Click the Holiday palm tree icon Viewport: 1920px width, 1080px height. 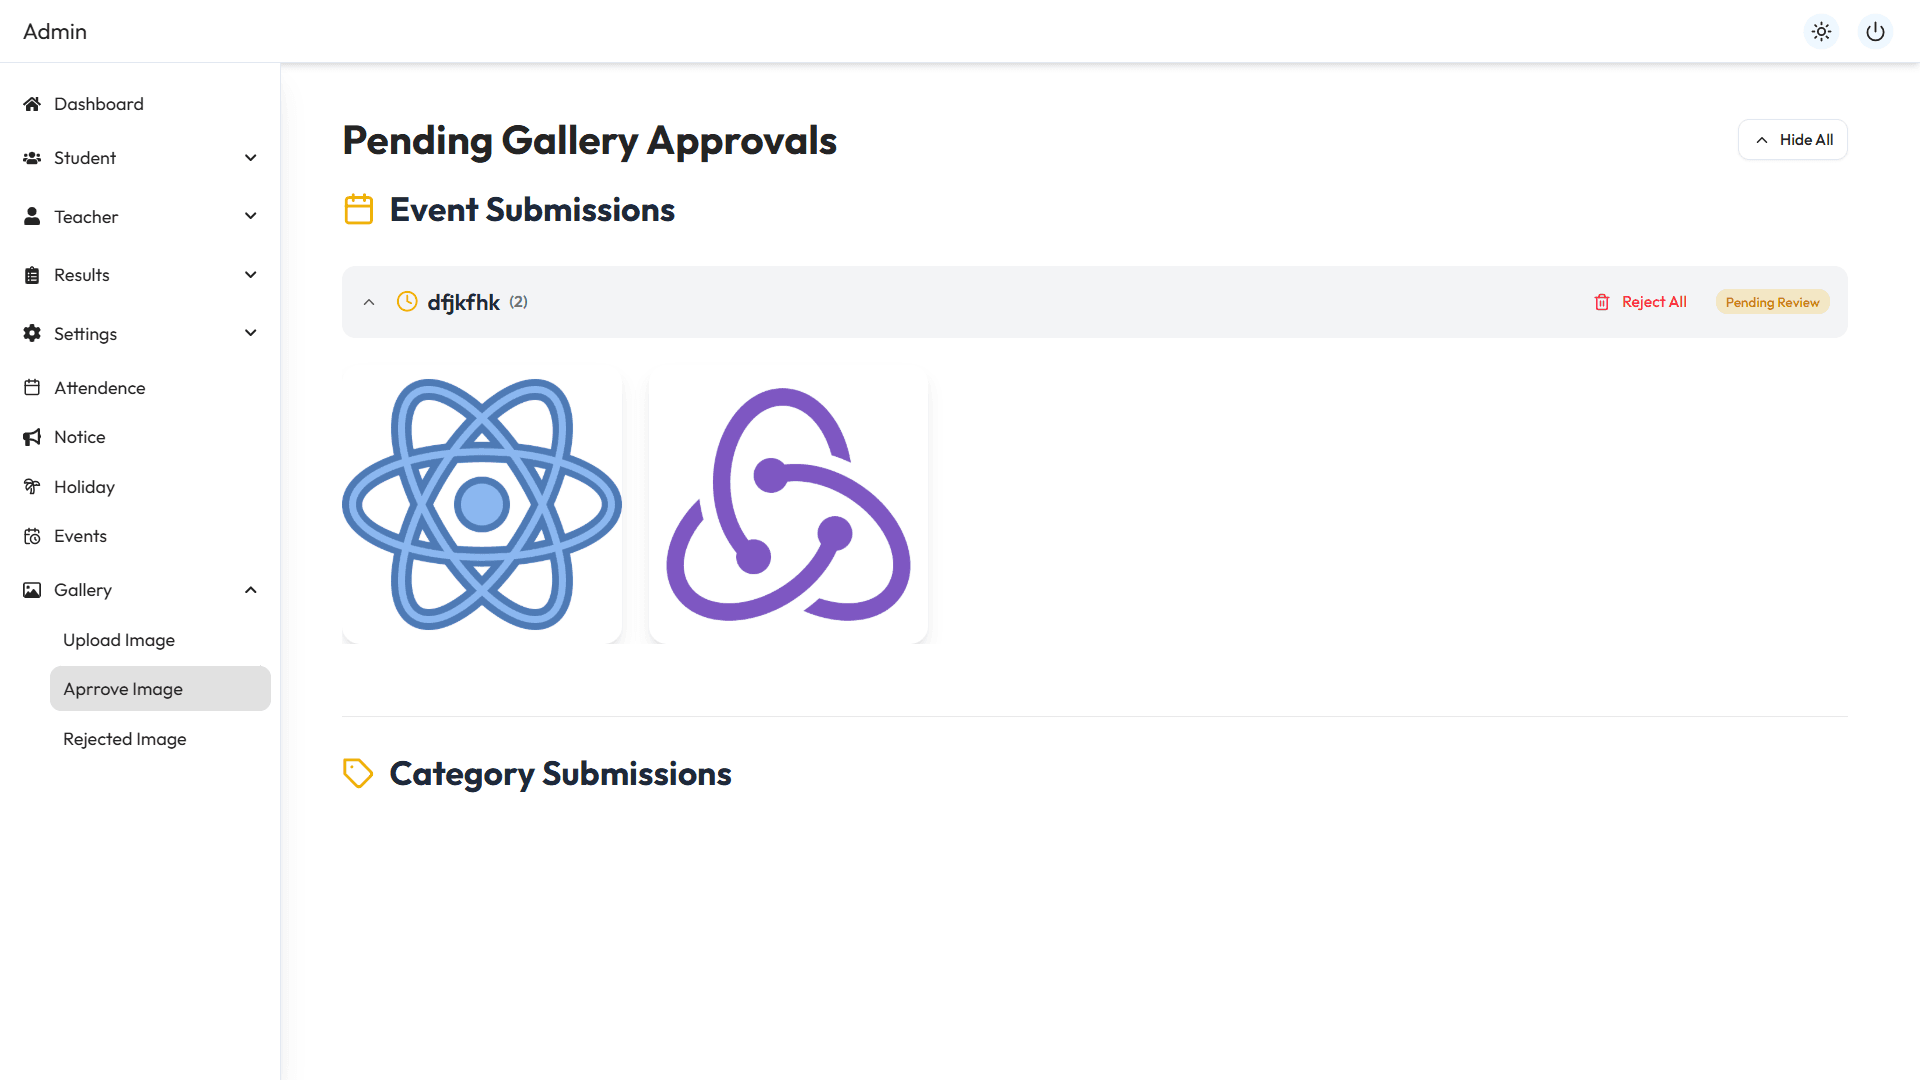[x=32, y=487]
